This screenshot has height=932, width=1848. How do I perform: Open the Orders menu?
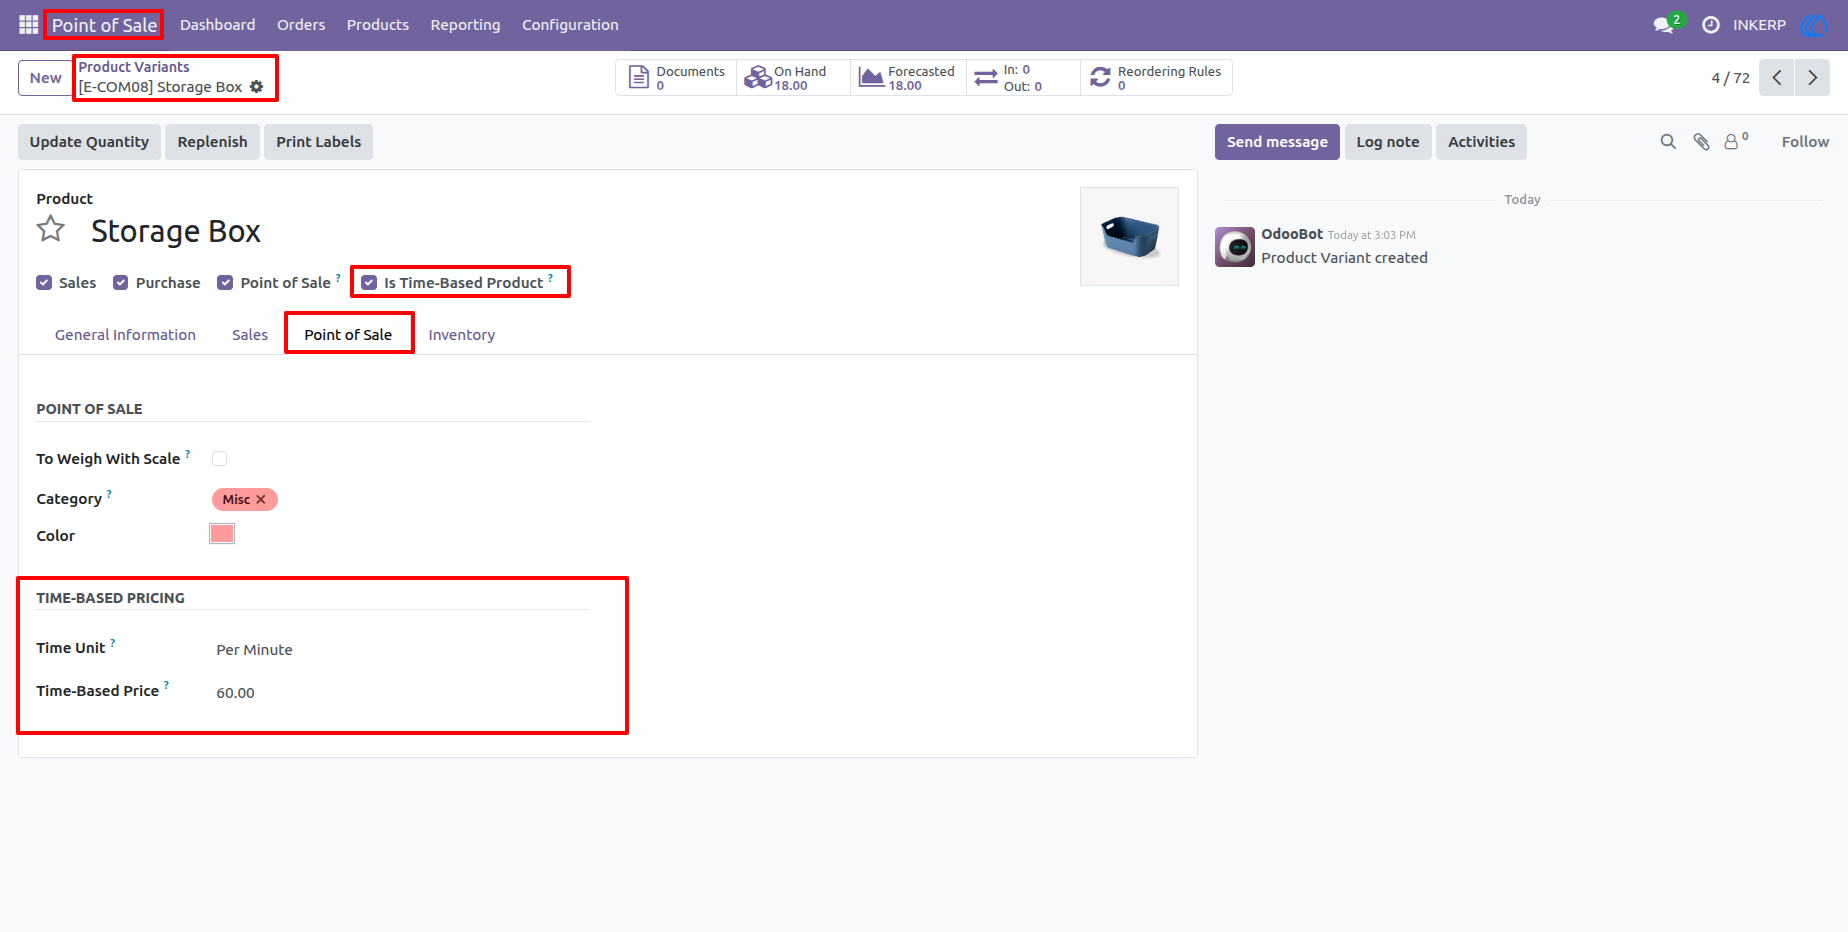[301, 25]
